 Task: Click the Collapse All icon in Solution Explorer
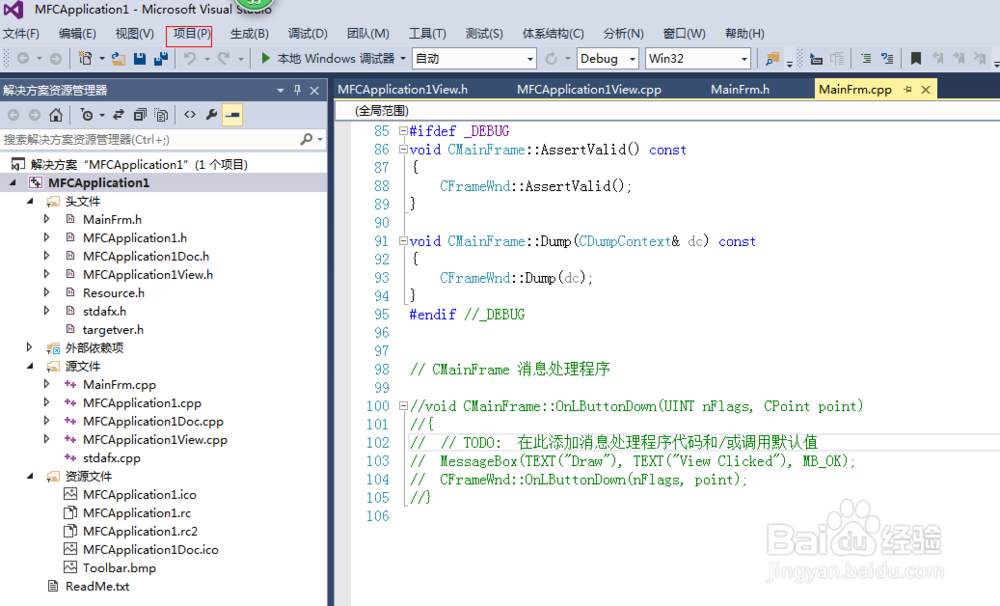pos(140,115)
